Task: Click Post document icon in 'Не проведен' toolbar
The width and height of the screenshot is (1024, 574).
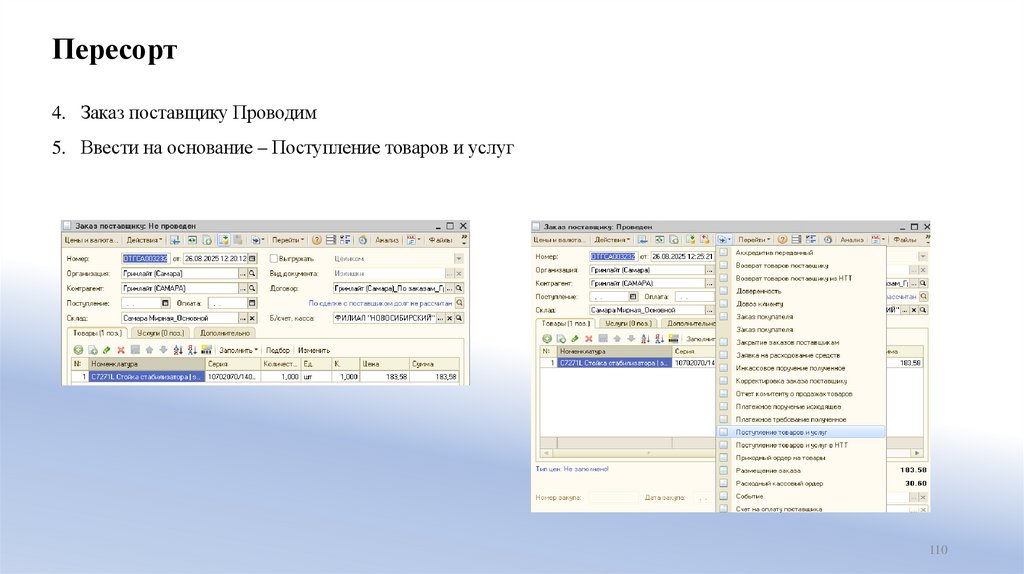Action: pyautogui.click(x=223, y=240)
